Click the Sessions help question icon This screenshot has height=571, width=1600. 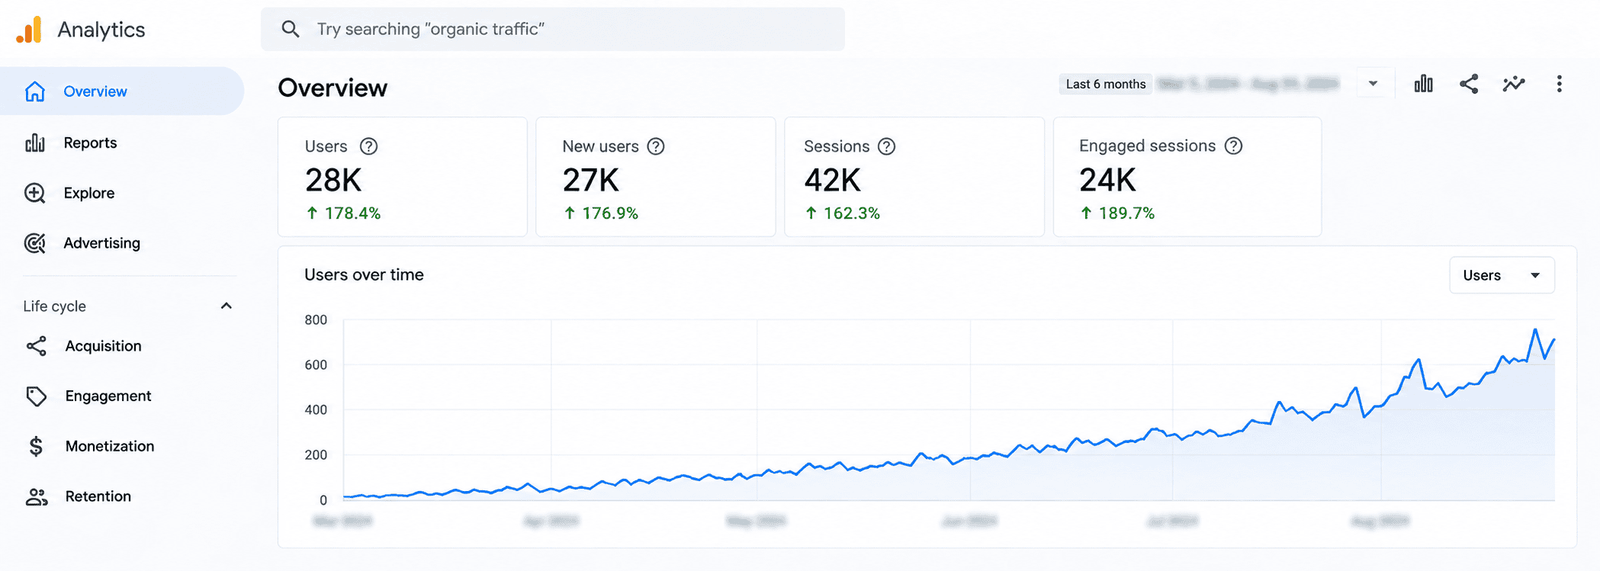pyautogui.click(x=887, y=146)
